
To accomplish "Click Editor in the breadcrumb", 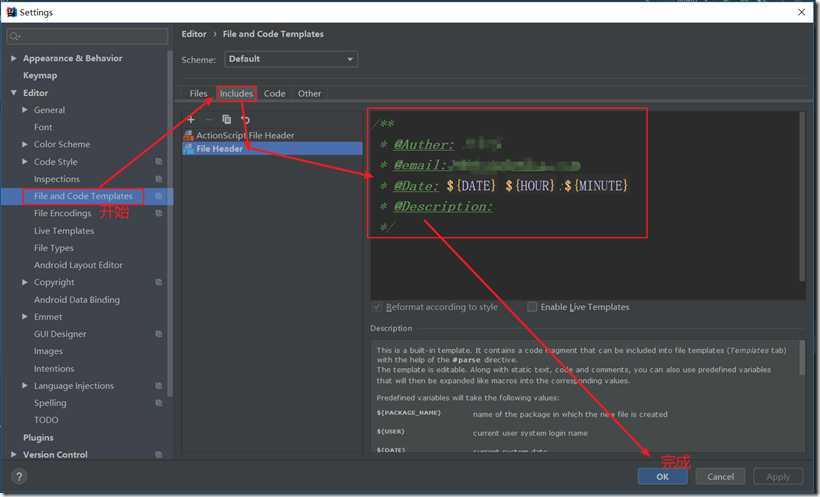I will pos(194,34).
